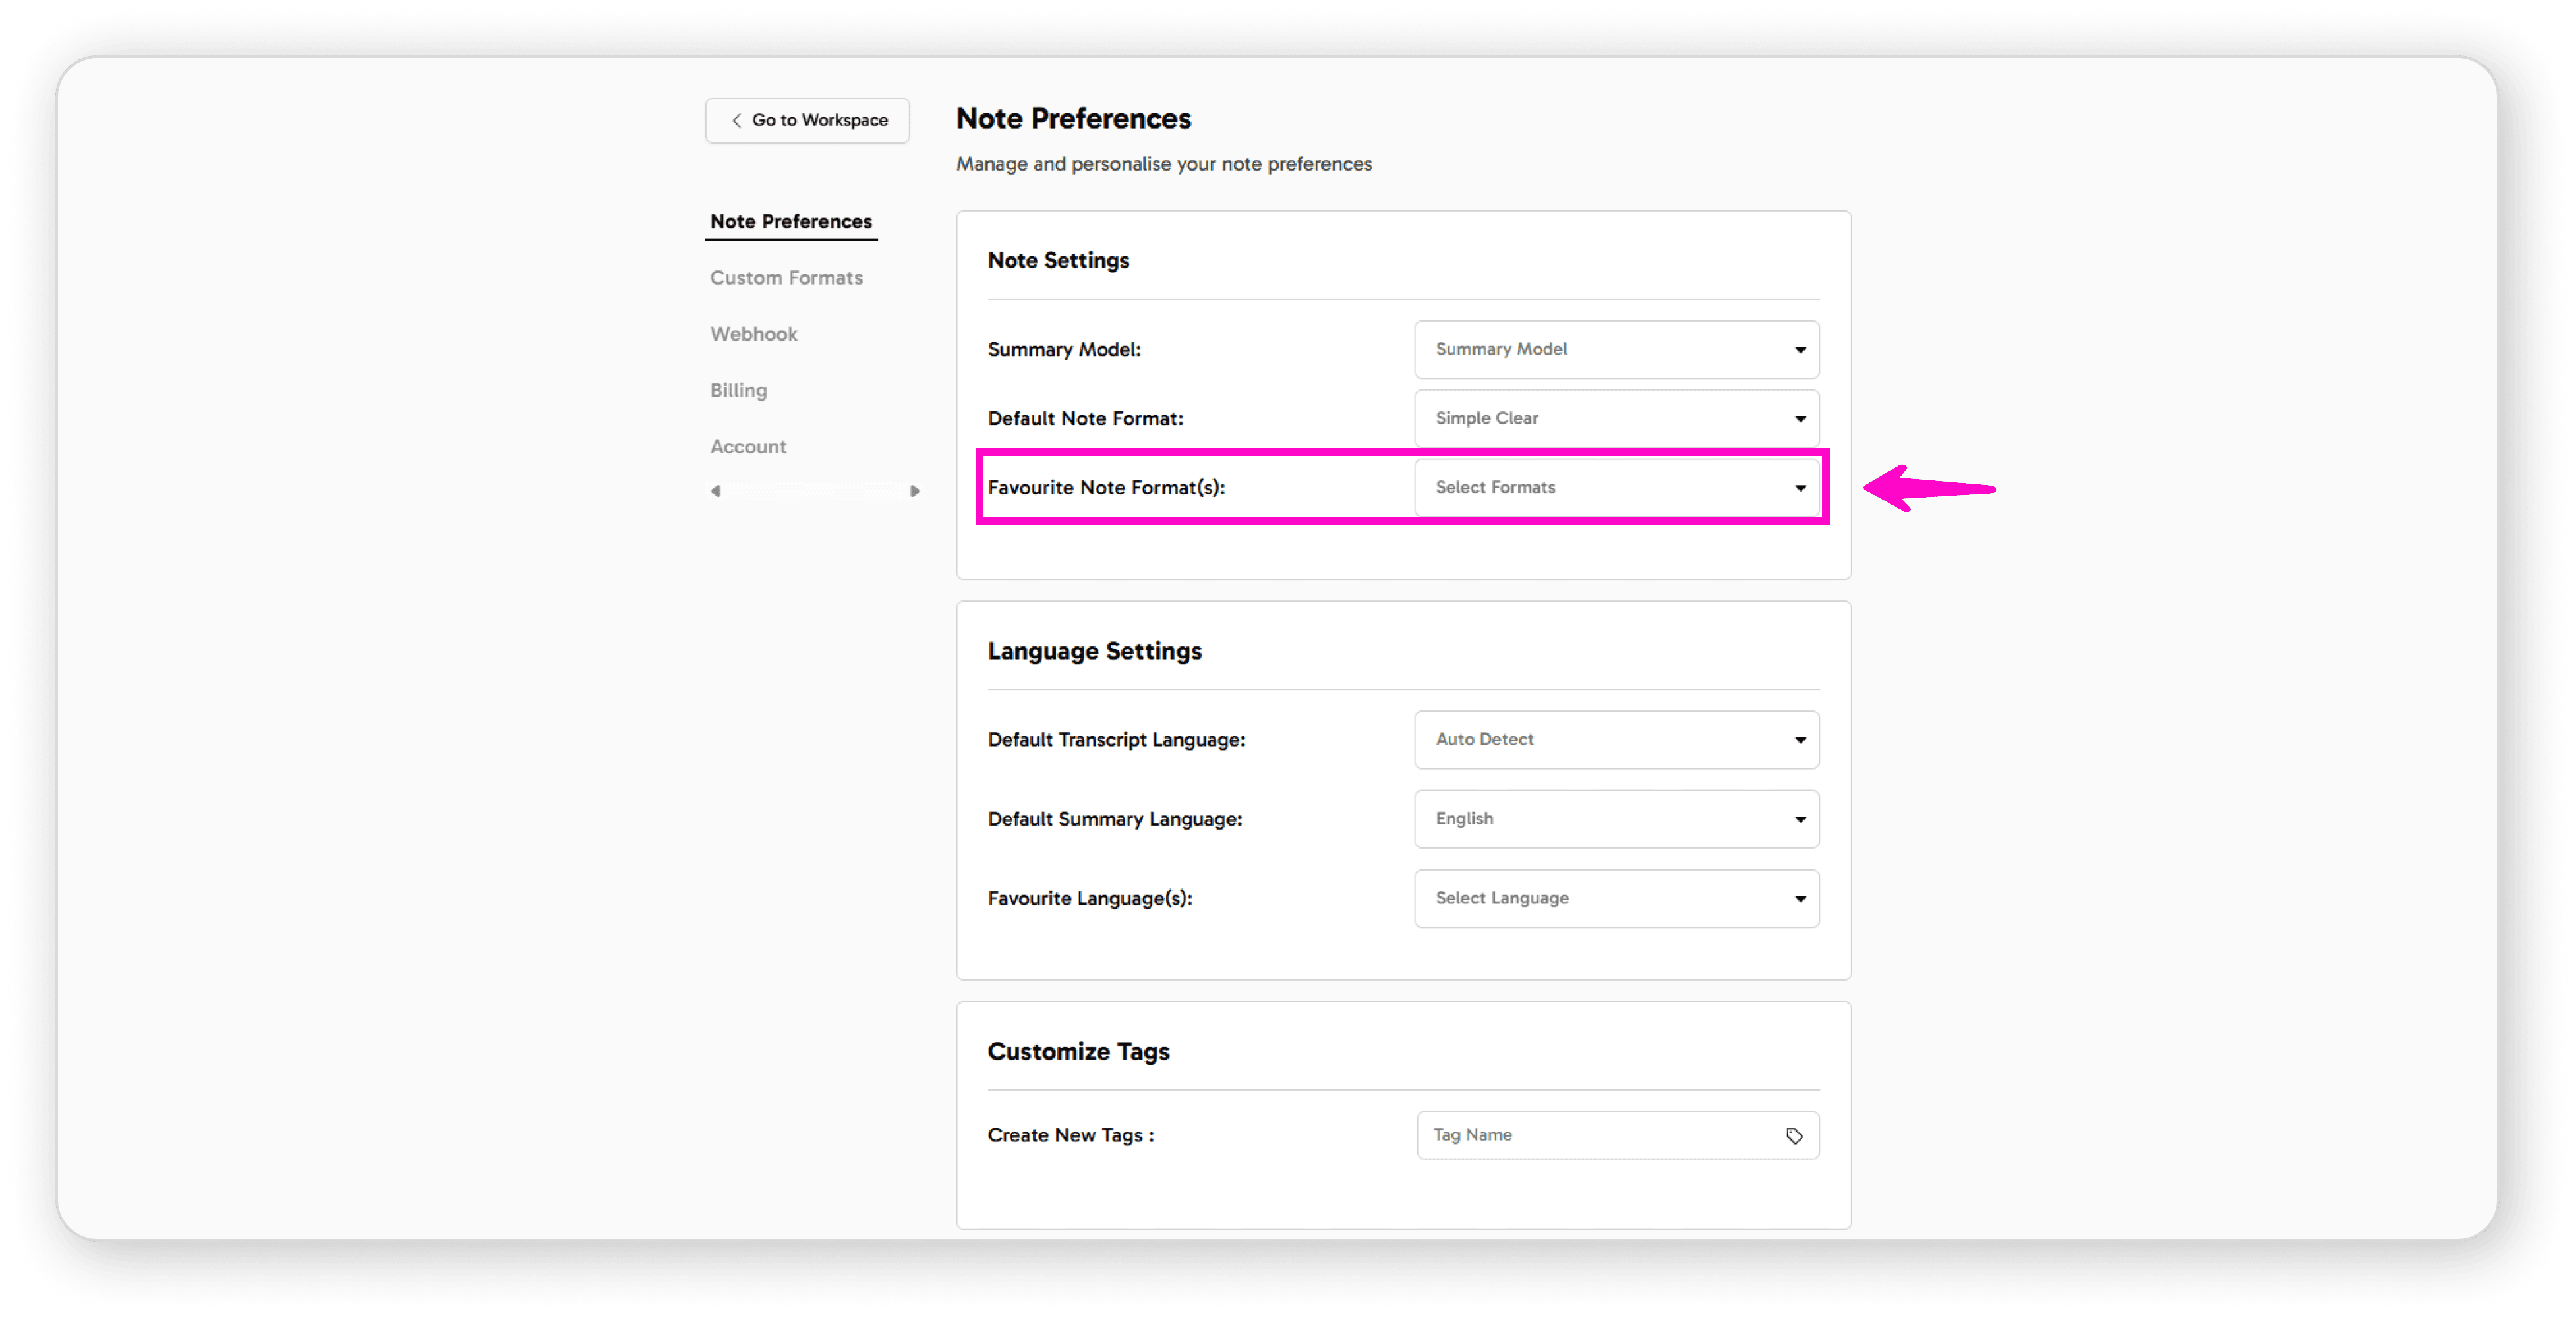Click the Go to Workspace button
Screen dimensions: 2576x1318
point(806,120)
